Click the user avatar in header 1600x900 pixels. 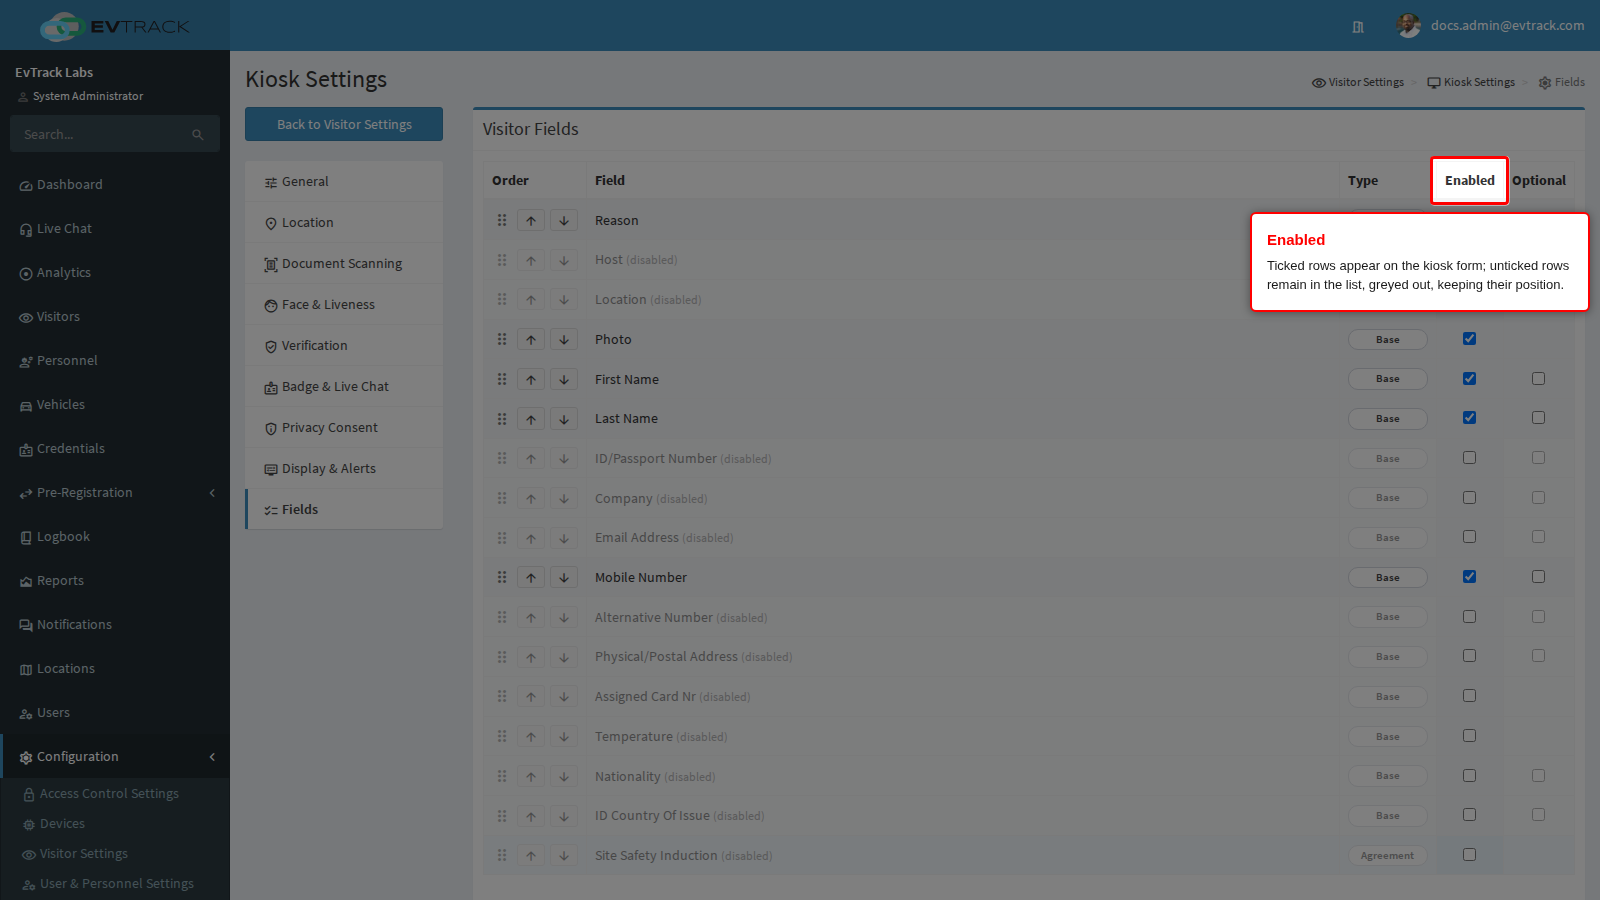tap(1409, 26)
